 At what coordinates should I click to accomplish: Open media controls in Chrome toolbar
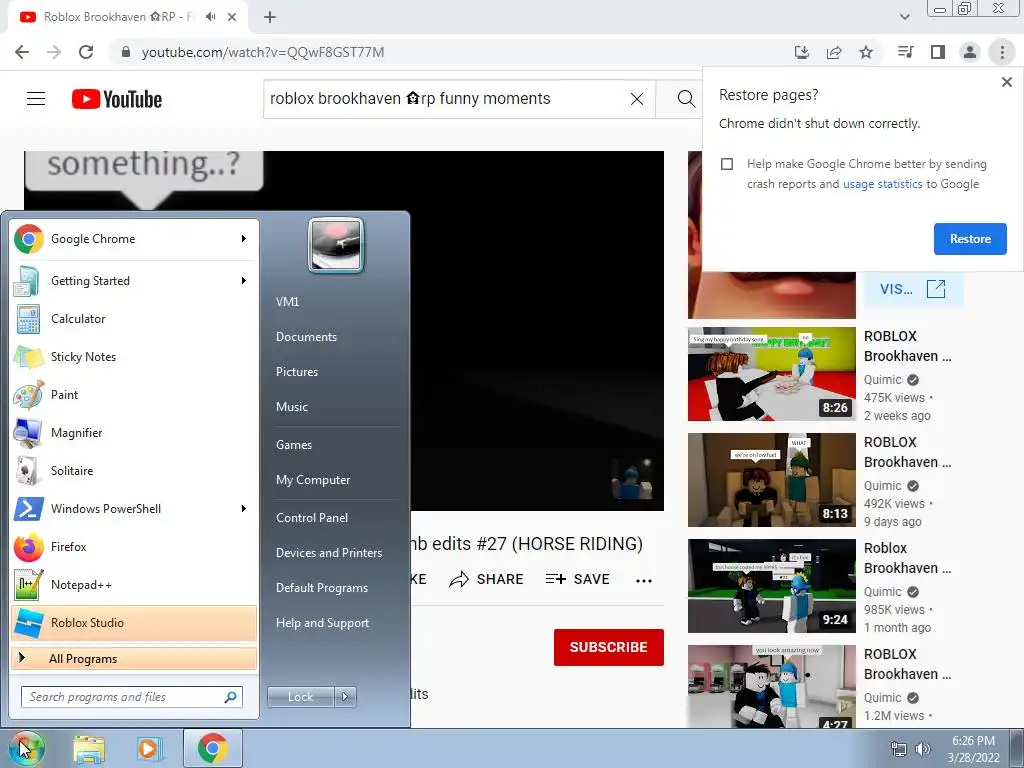tap(906, 52)
